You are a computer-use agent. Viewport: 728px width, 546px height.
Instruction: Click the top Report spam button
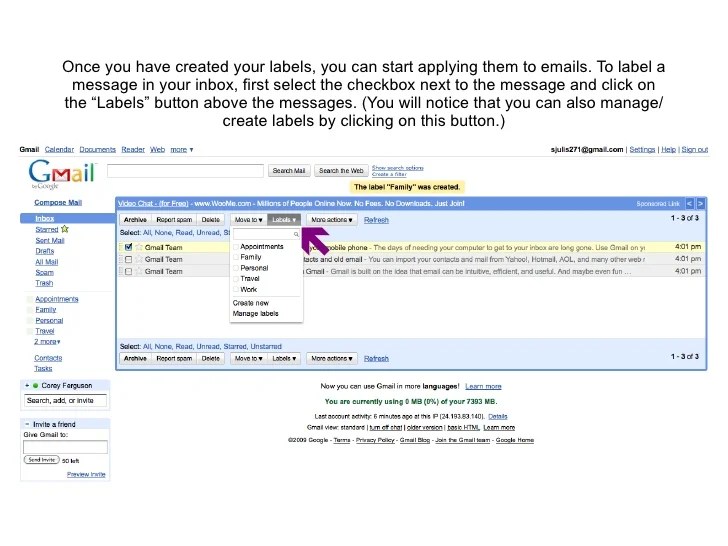174,220
